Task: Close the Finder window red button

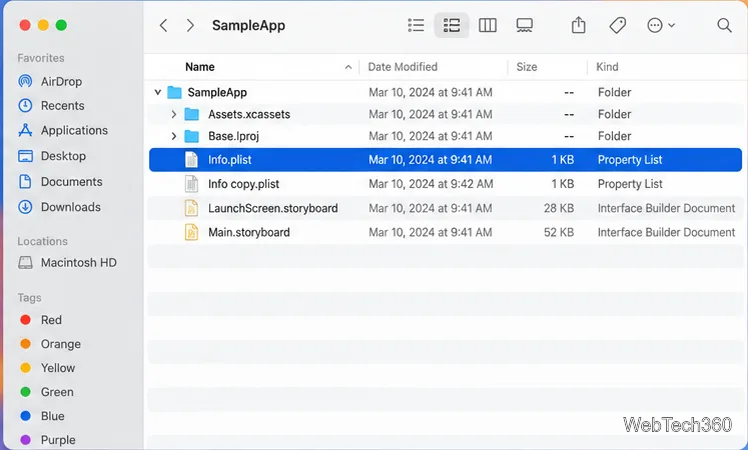Action: pos(25,25)
